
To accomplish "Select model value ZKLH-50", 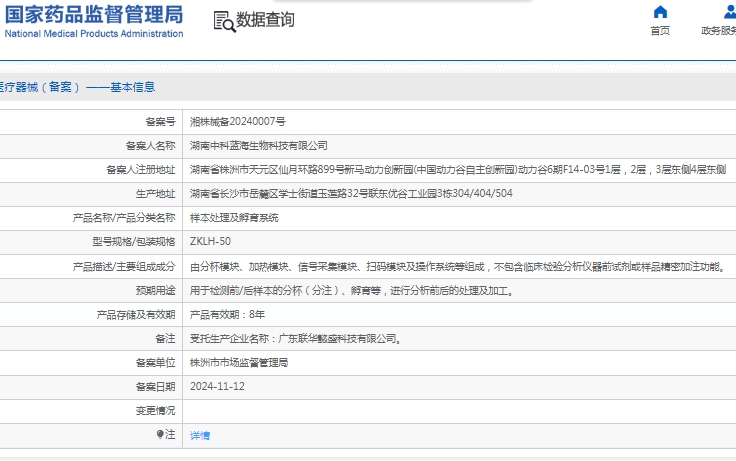I will 210,241.
